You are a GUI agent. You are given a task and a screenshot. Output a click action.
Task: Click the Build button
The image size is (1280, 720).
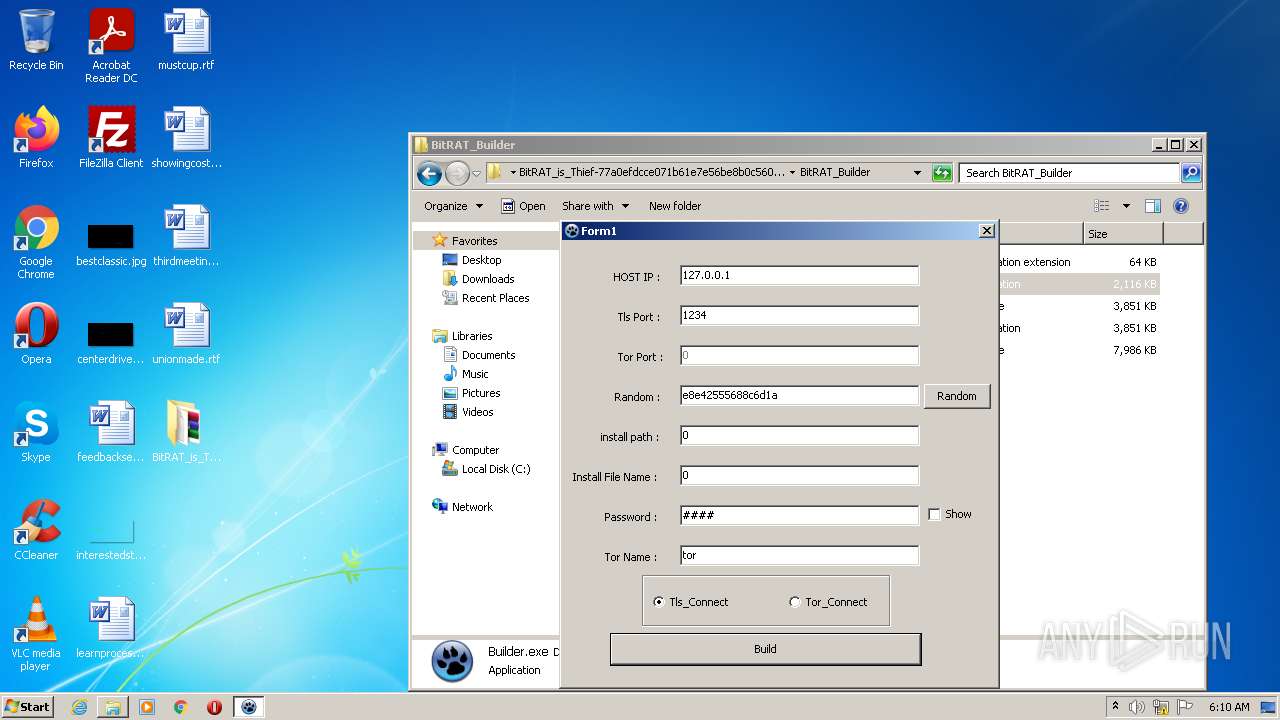pyautogui.click(x=765, y=649)
